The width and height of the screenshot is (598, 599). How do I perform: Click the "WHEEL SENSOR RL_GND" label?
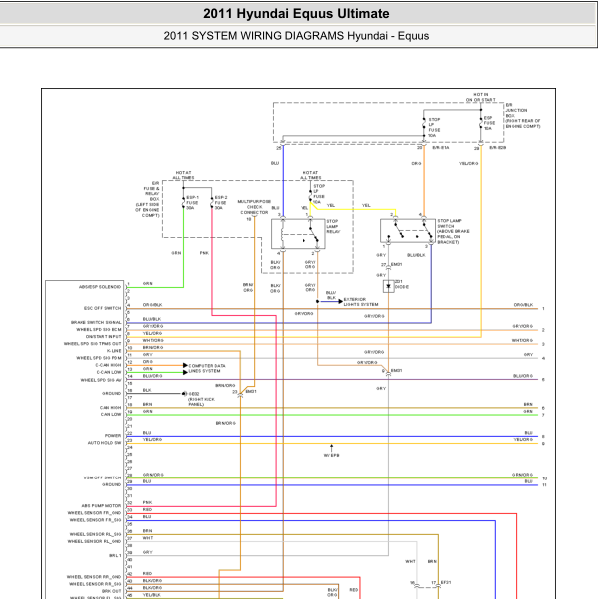pyautogui.click(x=94, y=542)
